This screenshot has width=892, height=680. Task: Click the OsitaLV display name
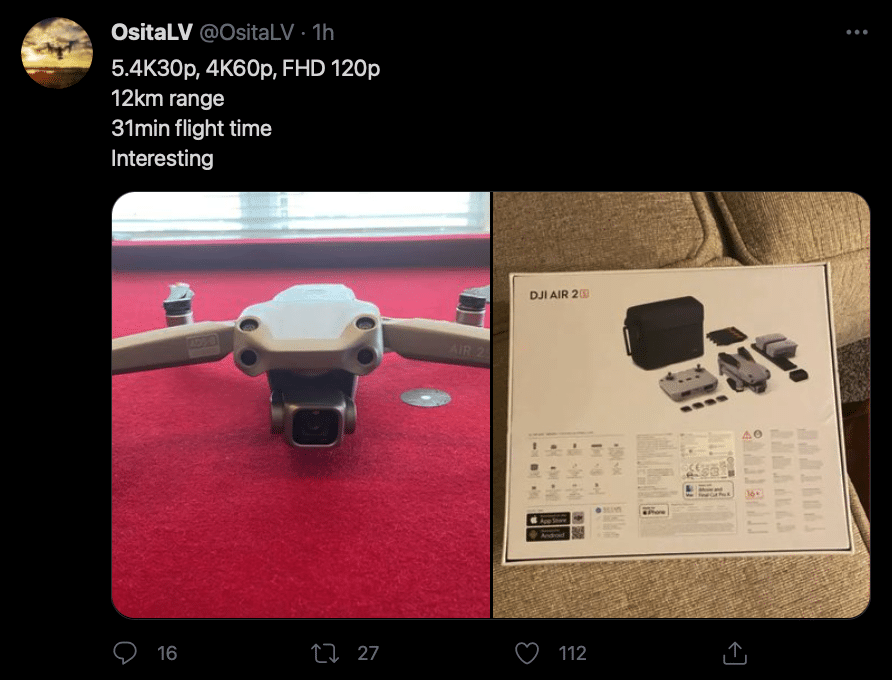pyautogui.click(x=152, y=32)
